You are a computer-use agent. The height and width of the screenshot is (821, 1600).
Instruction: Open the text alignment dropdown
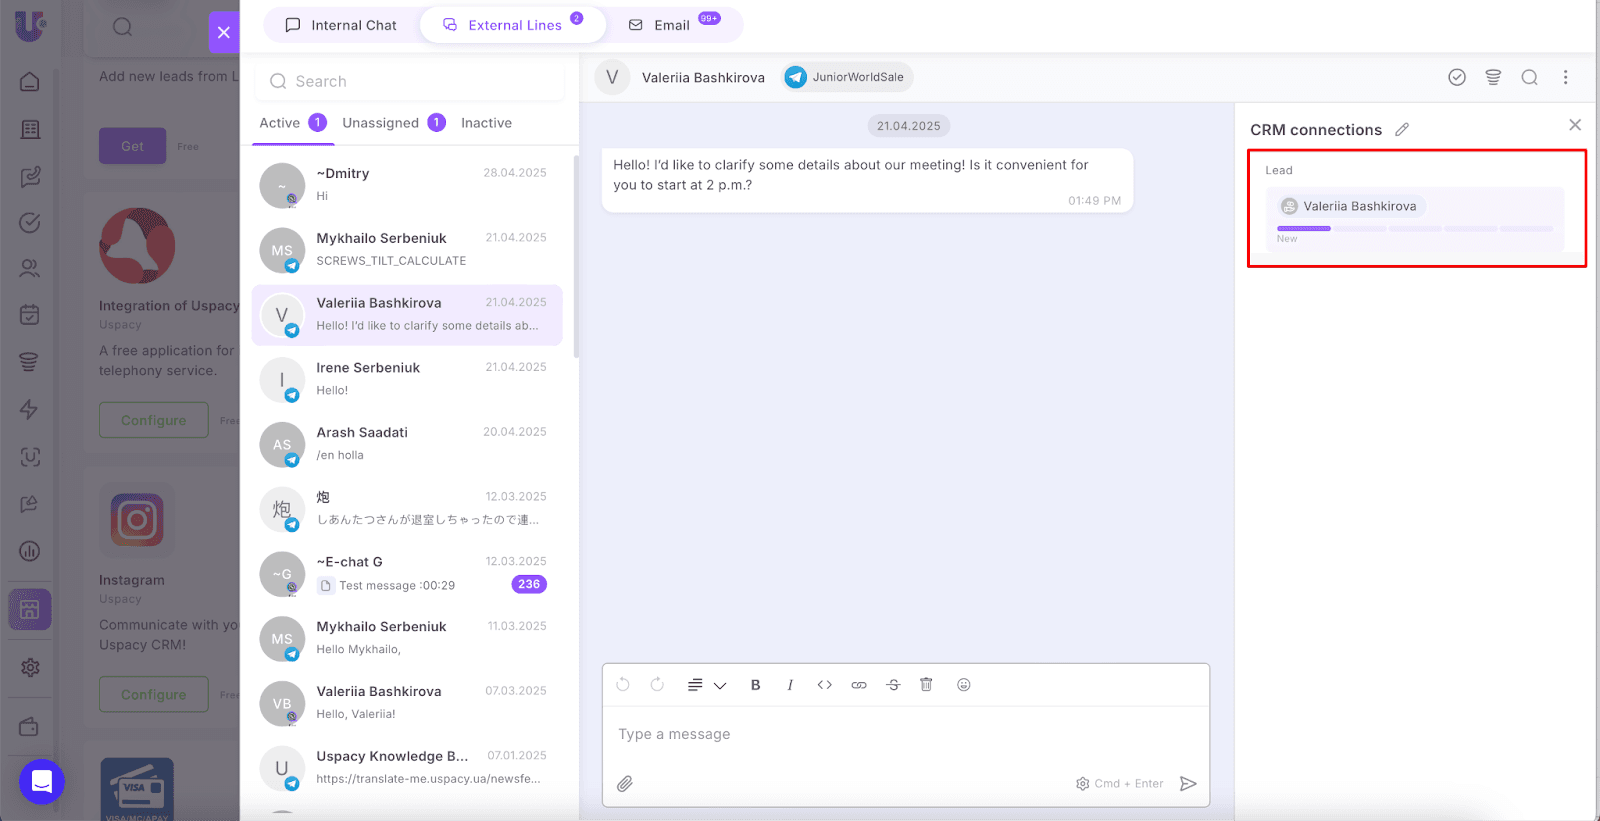(706, 685)
